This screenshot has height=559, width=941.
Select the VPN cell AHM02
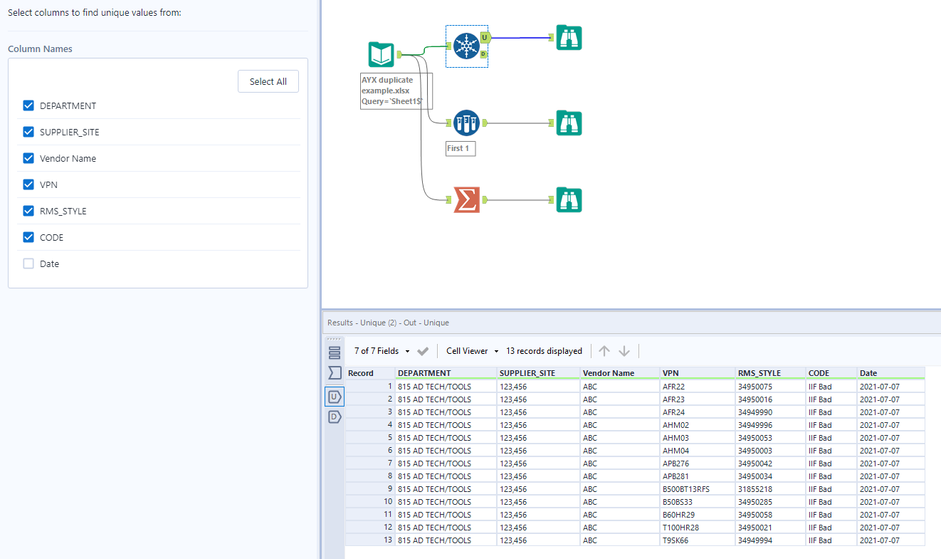click(697, 425)
